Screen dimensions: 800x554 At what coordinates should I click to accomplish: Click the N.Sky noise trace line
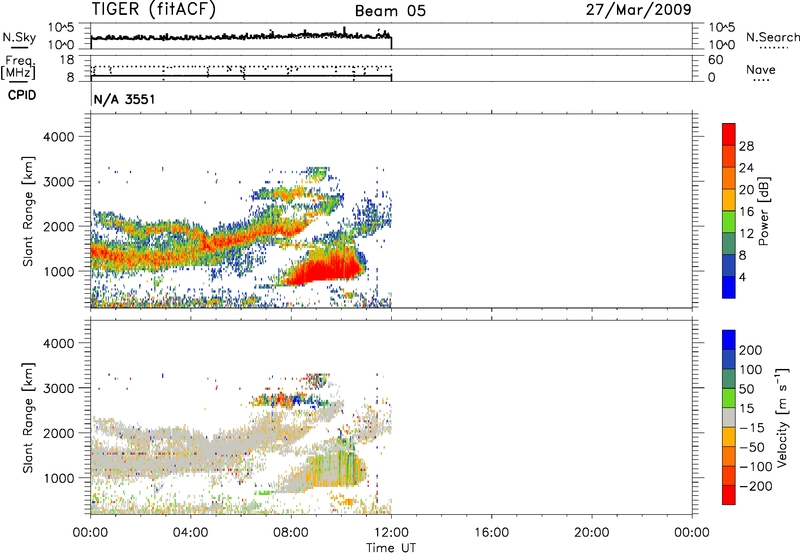click(x=241, y=37)
